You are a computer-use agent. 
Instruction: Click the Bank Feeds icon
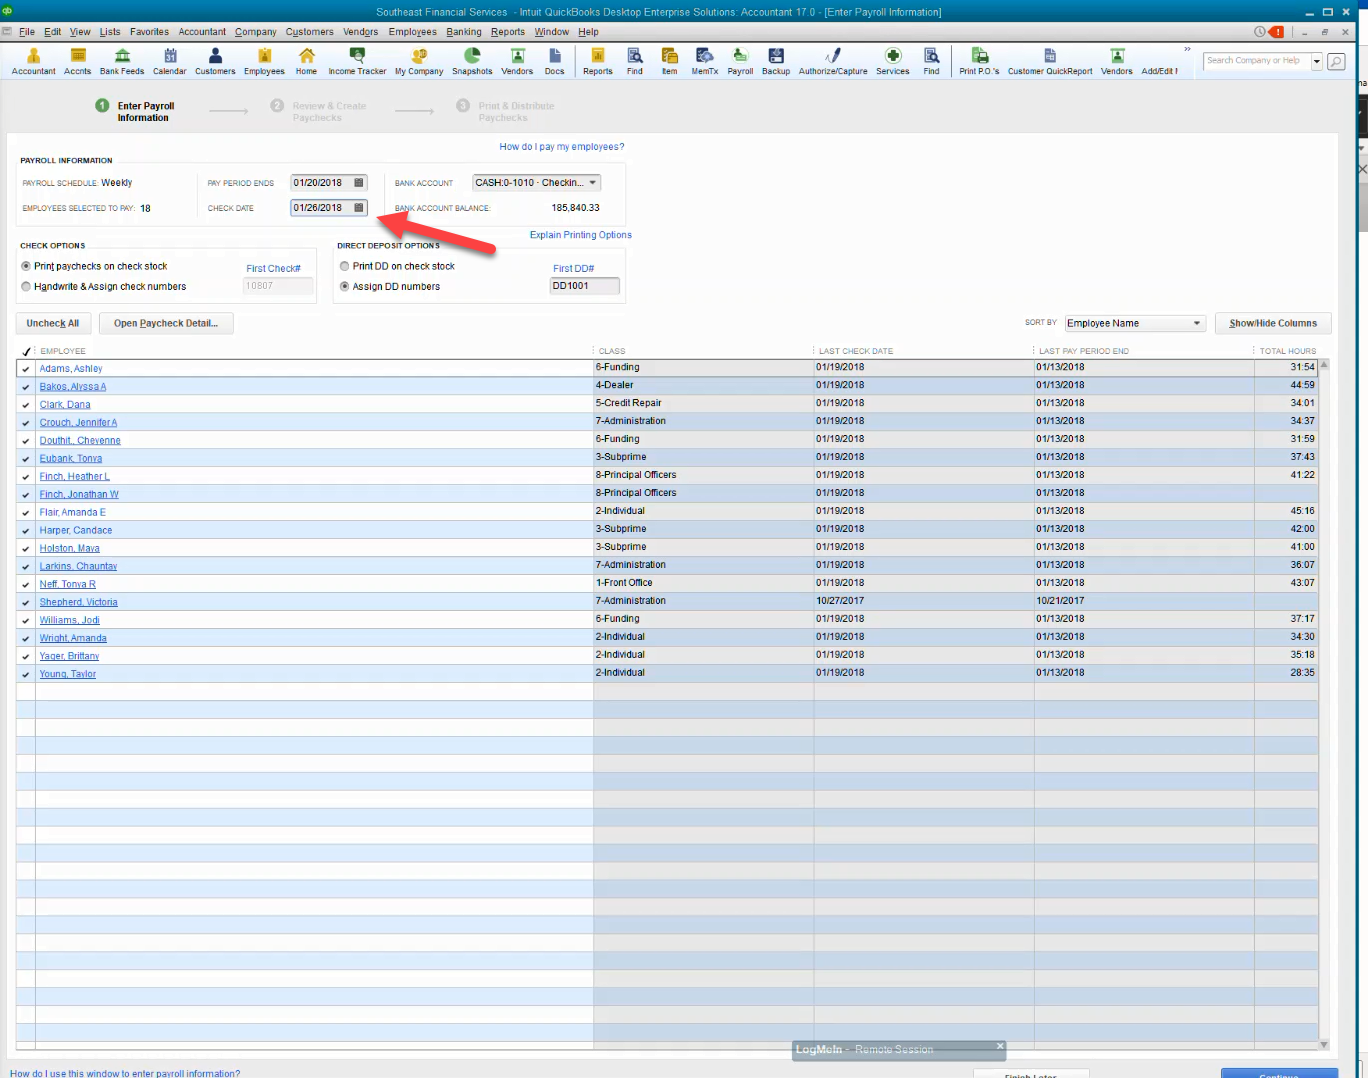(121, 61)
